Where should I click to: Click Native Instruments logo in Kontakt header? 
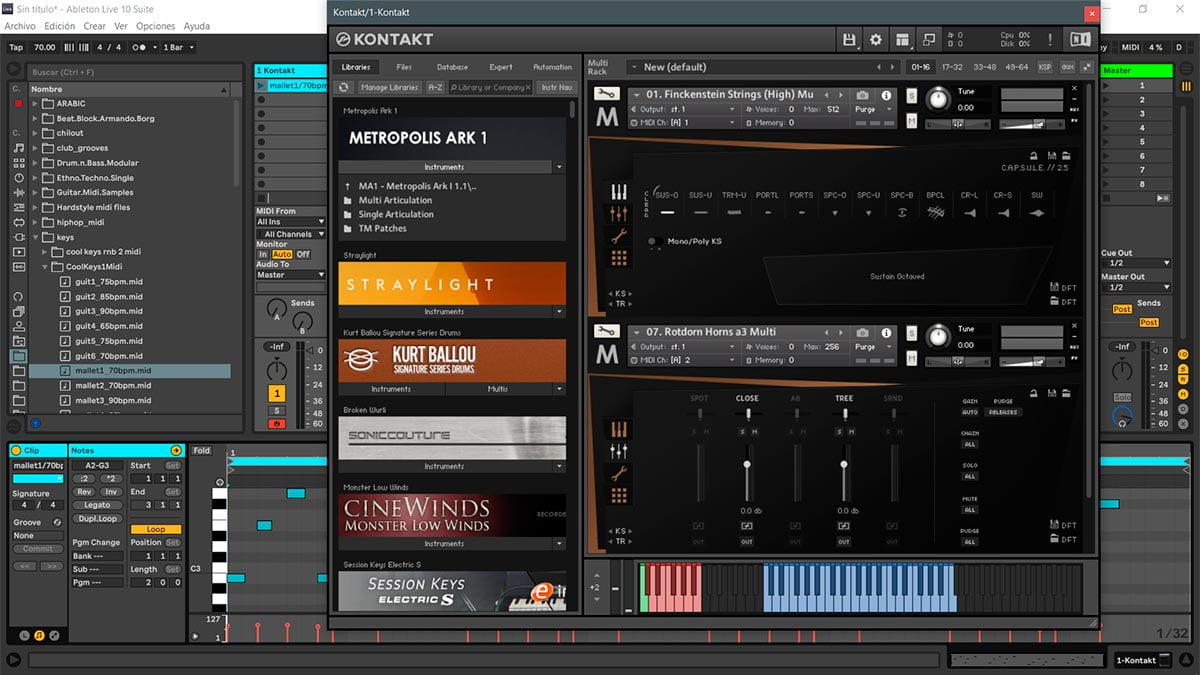(1080, 40)
